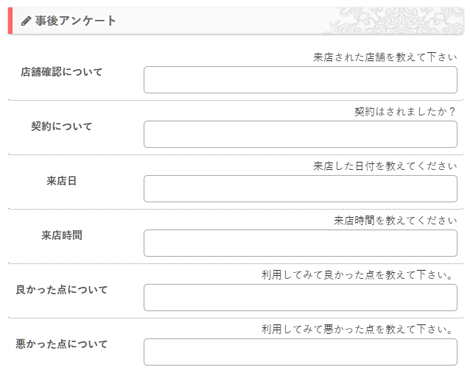Click the 来店時間 label text
The image size is (470, 370).
61,235
